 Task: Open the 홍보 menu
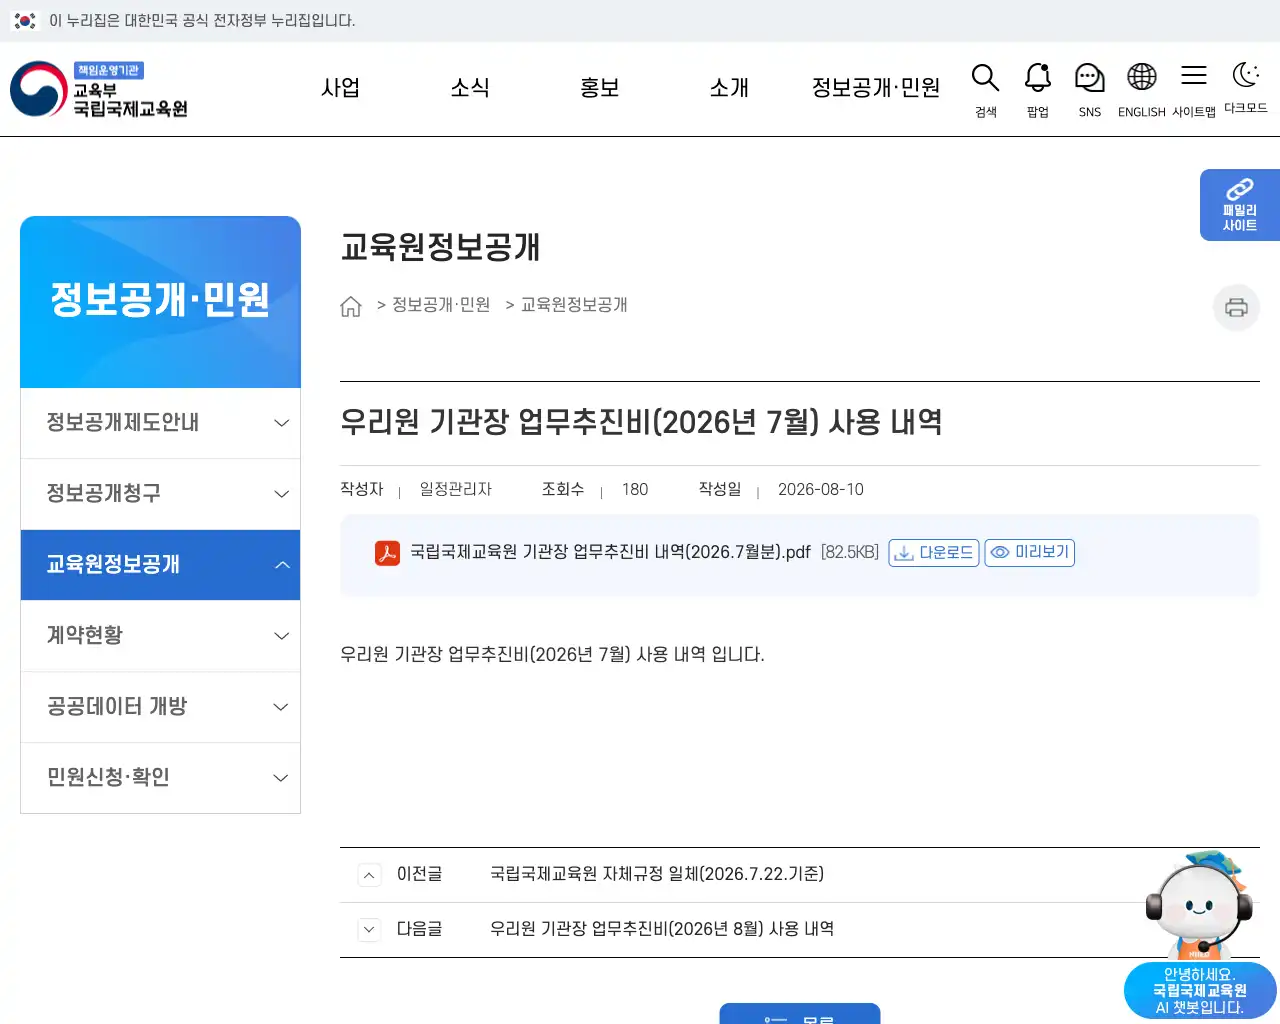pos(600,88)
